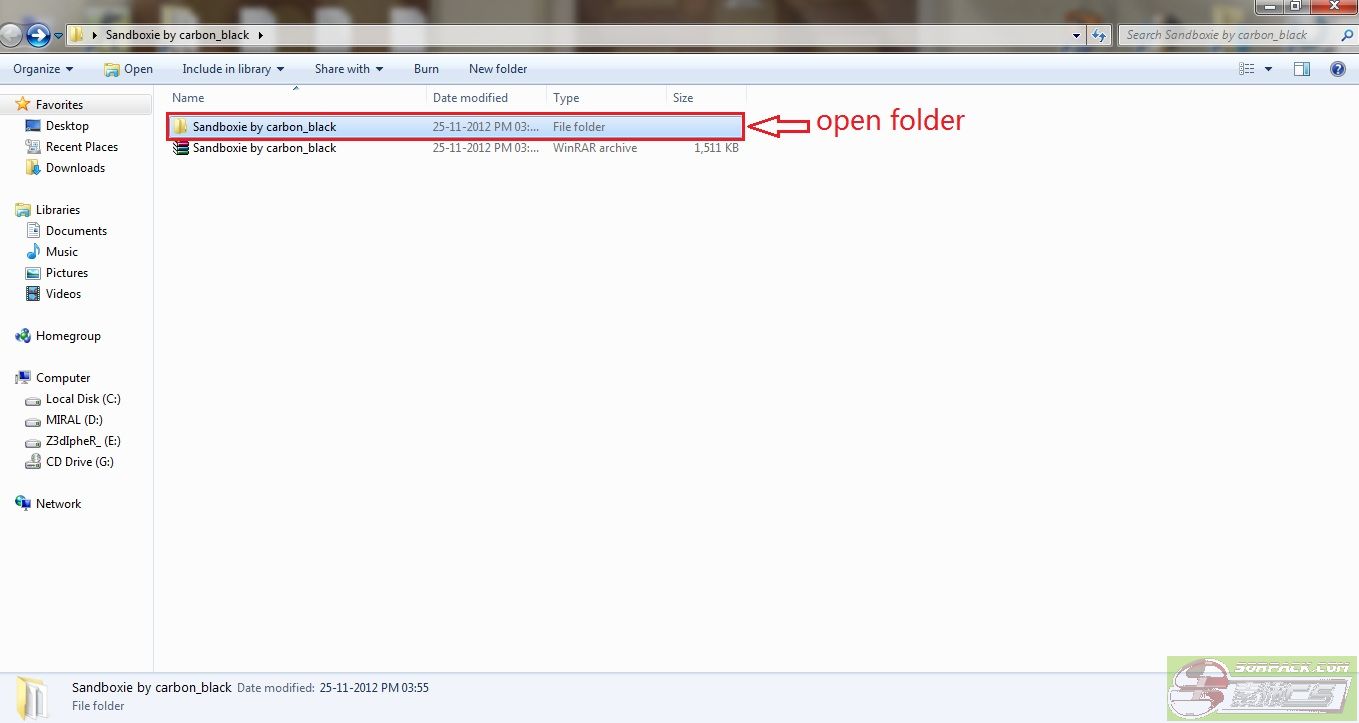Sort by Date modified column header
Image resolution: width=1359 pixels, height=723 pixels.
pyautogui.click(x=470, y=98)
